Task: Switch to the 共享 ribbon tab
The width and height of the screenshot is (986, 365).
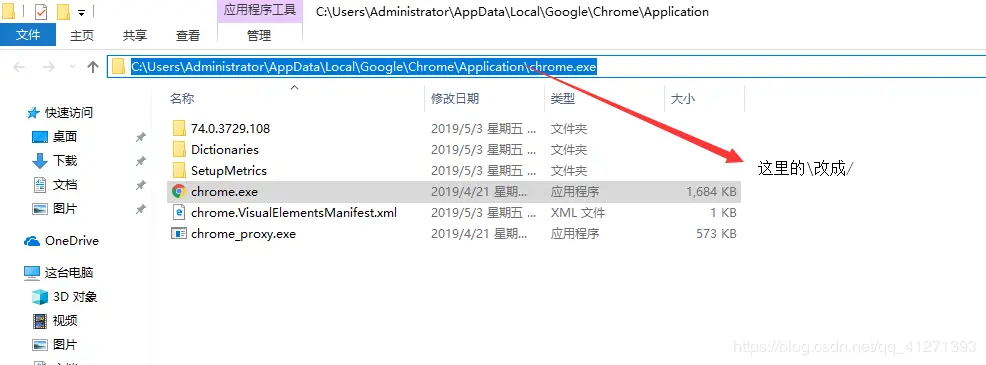Action: click(x=135, y=36)
